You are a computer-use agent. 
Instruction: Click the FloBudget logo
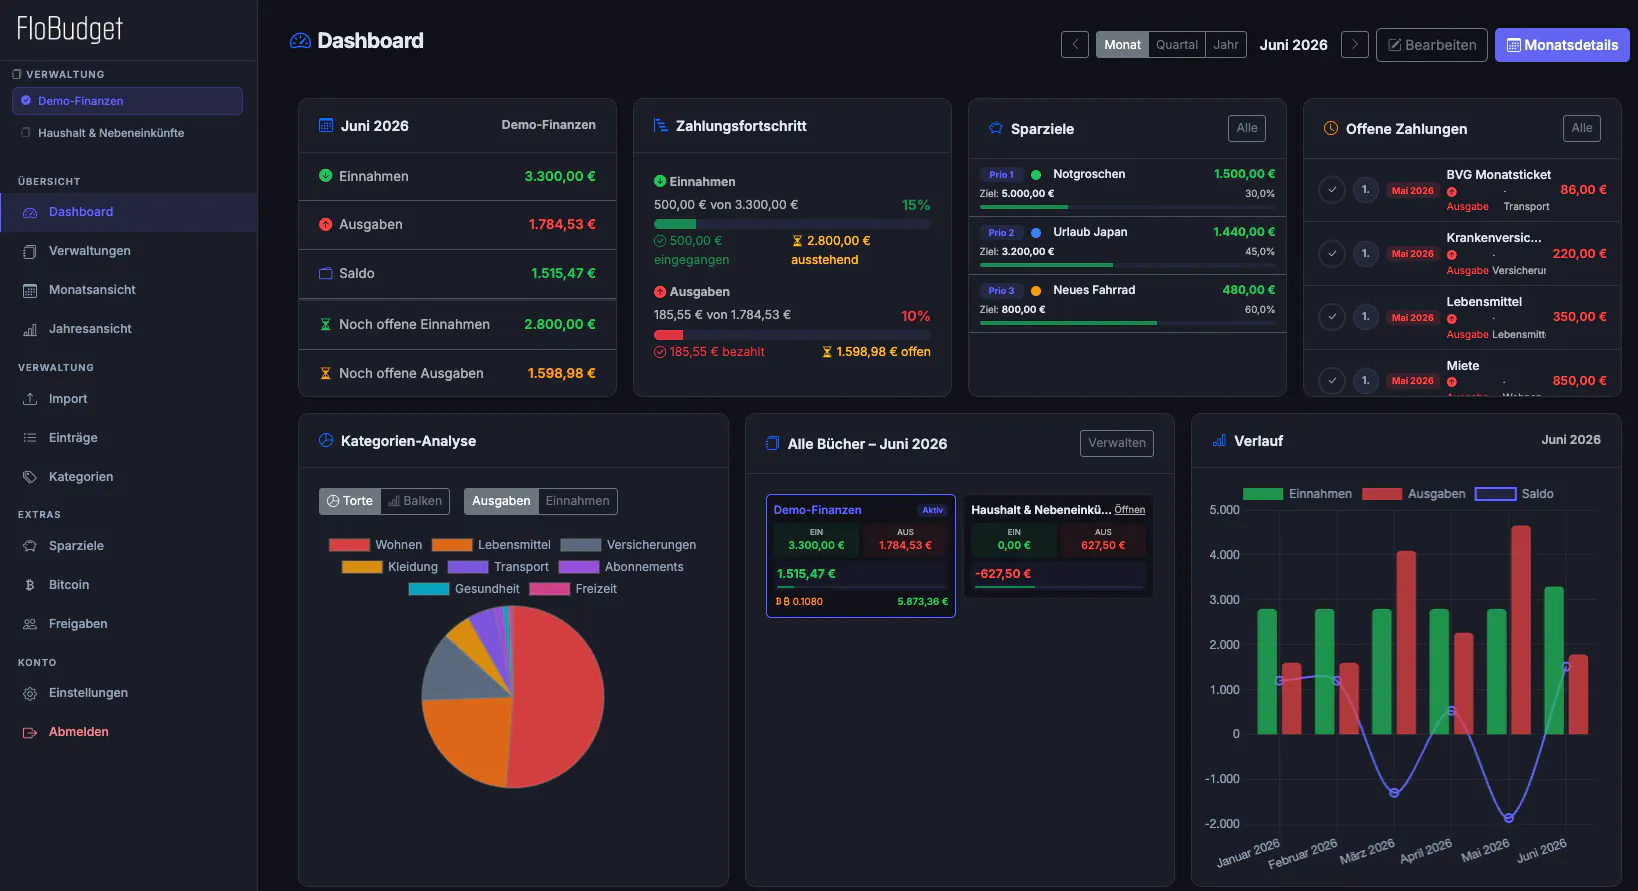pos(69,29)
